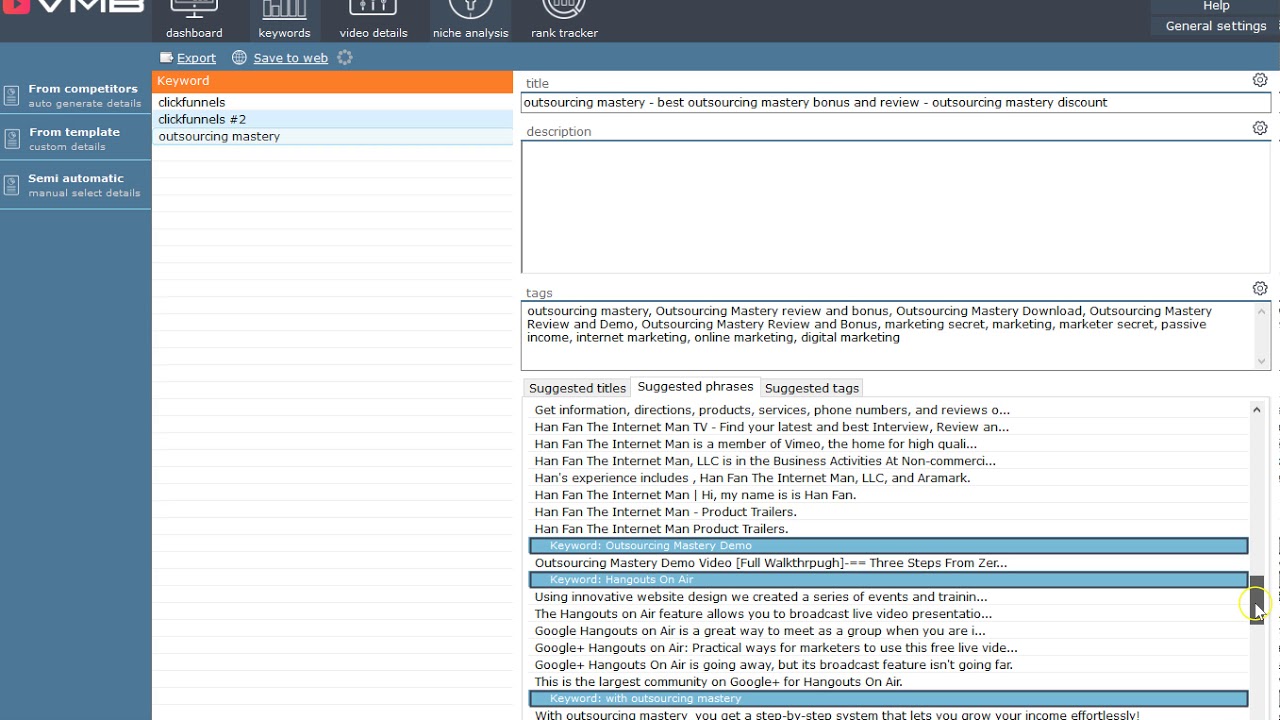Click the suggested phrases scrollbar thumb

coord(1257,600)
